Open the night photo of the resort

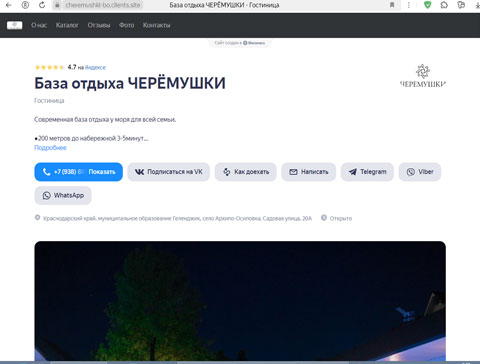coord(240,301)
